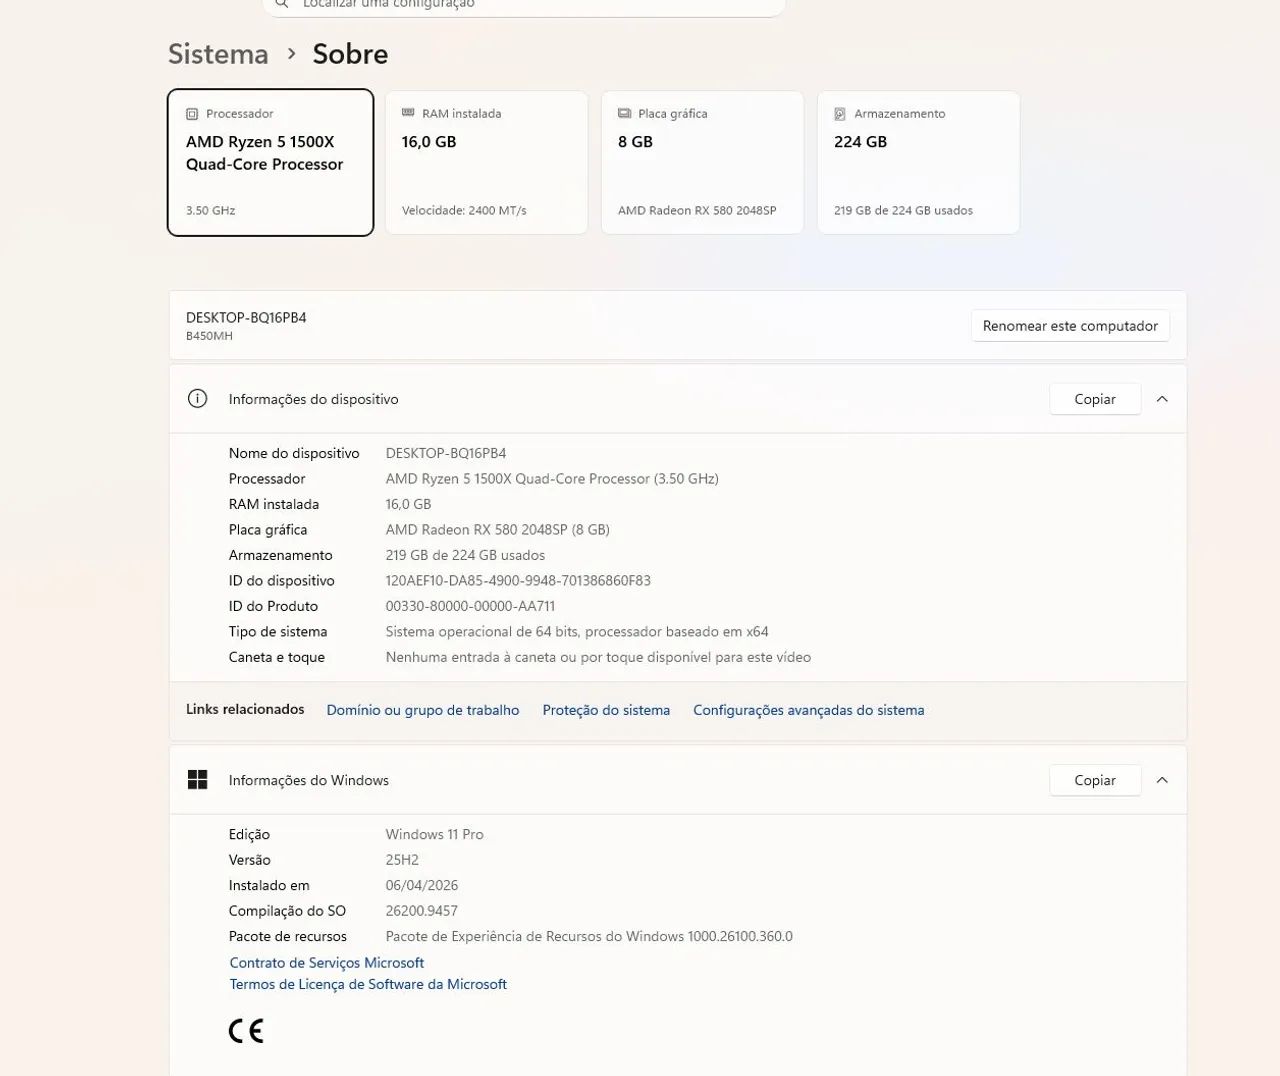1280x1076 pixels.
Task: Click the B450MH model text under the computer name
Action: click(209, 336)
